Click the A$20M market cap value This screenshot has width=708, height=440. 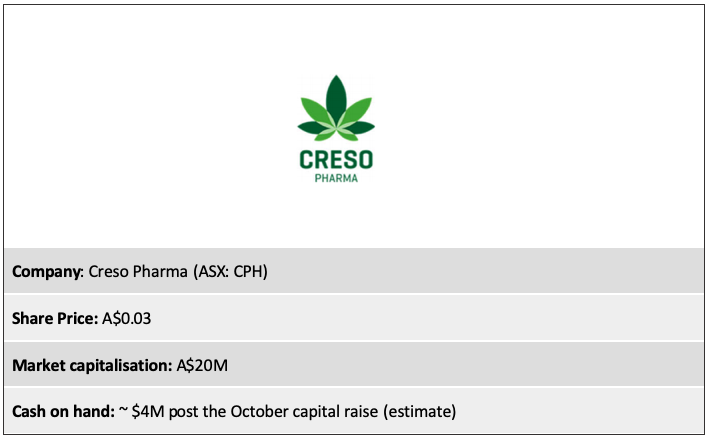coord(202,365)
